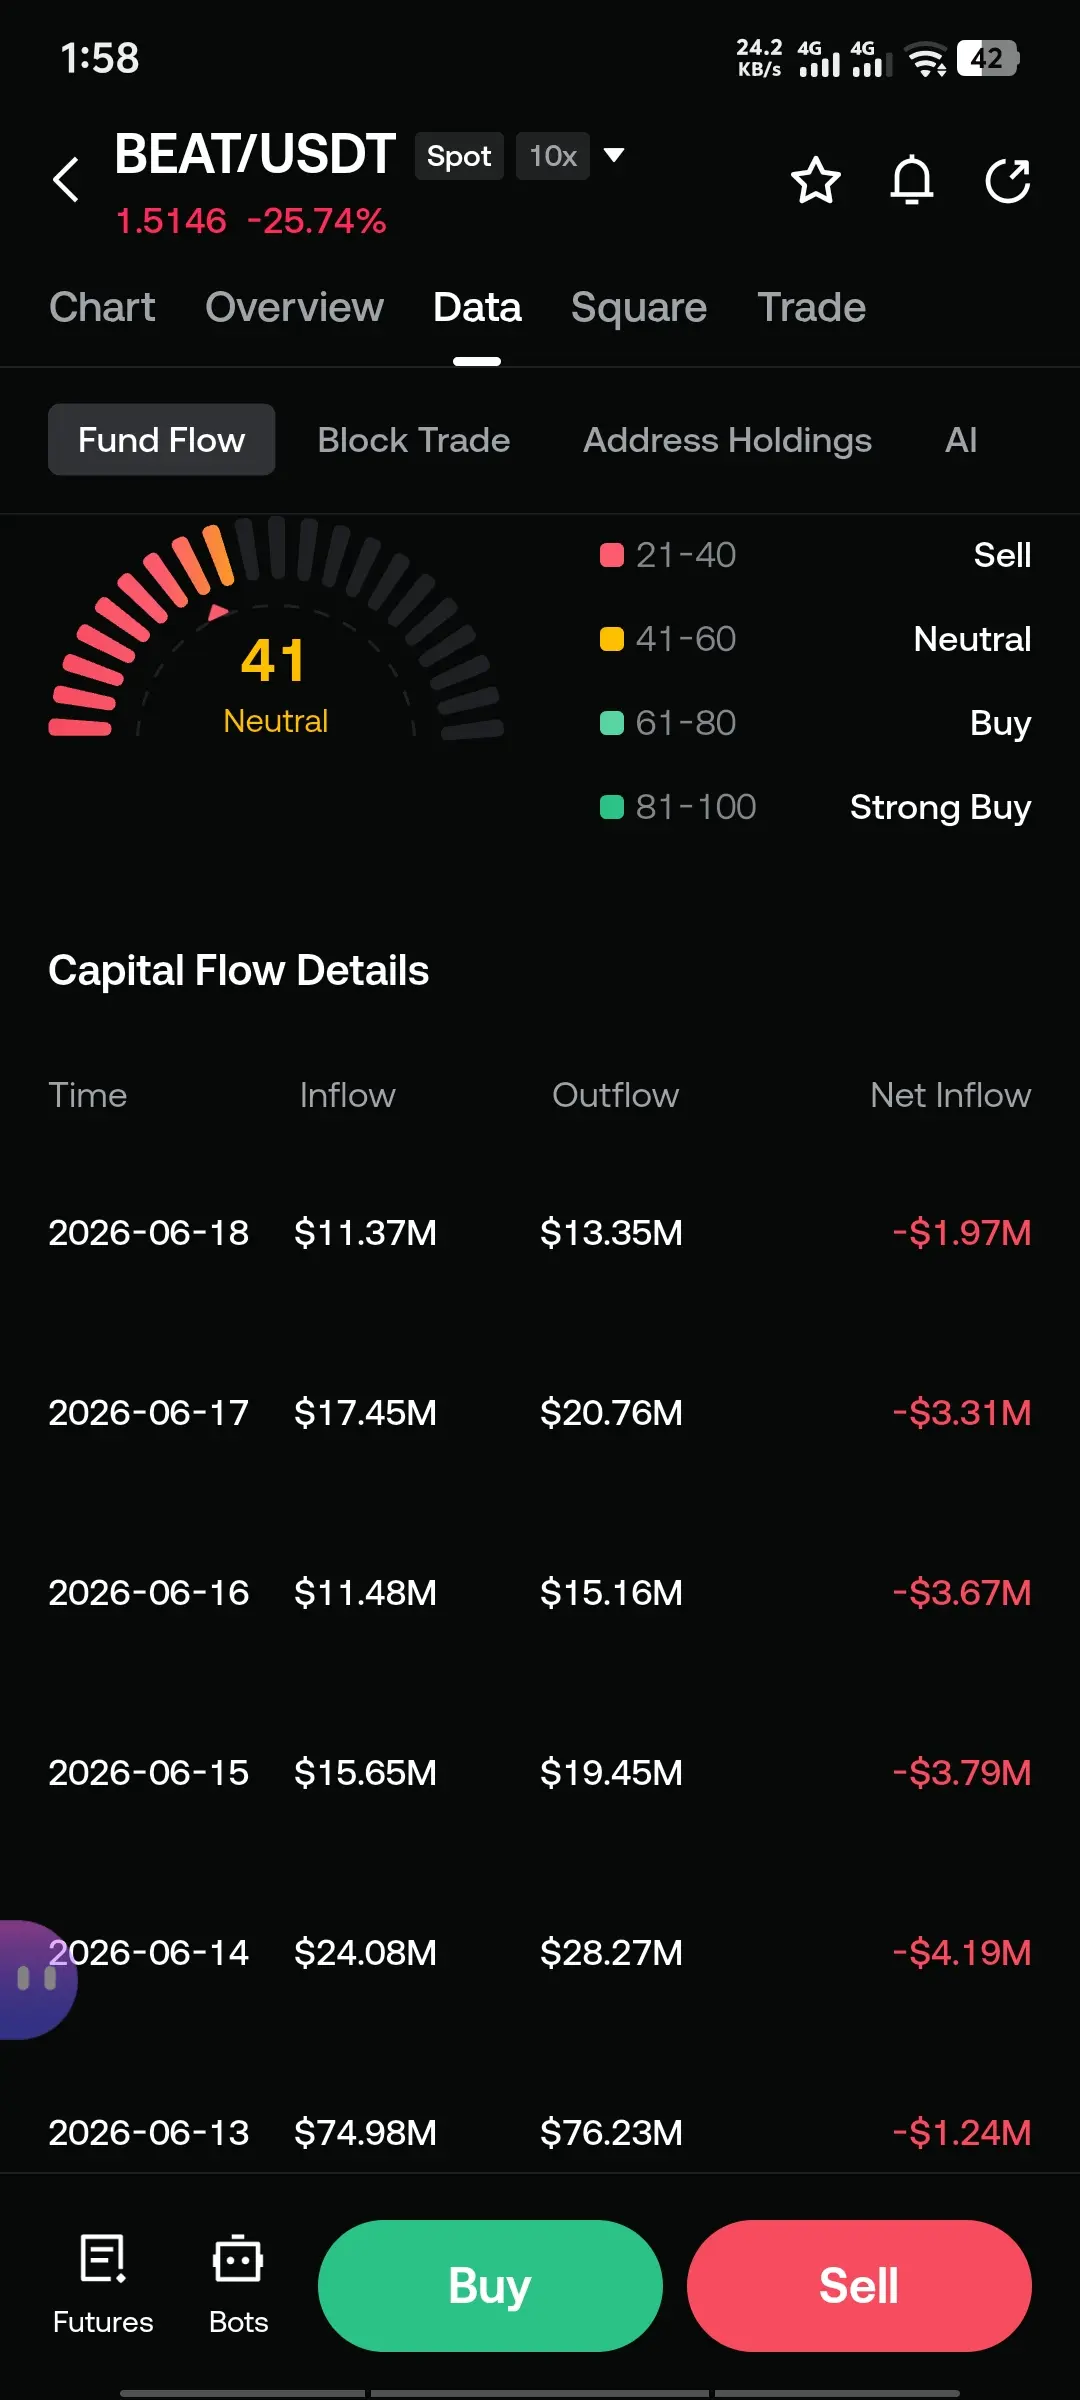The image size is (1080, 2400).
Task: Tap the Wi-Fi status bar icon
Action: (926, 59)
